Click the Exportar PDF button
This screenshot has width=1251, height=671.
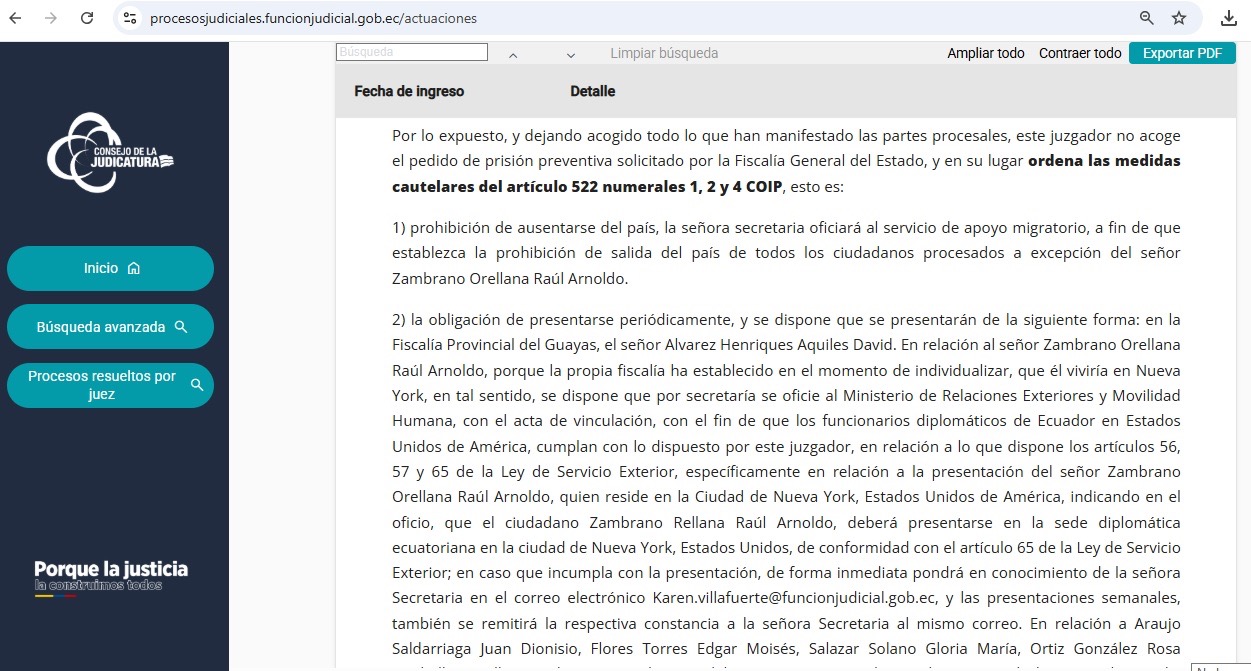click(x=1182, y=53)
